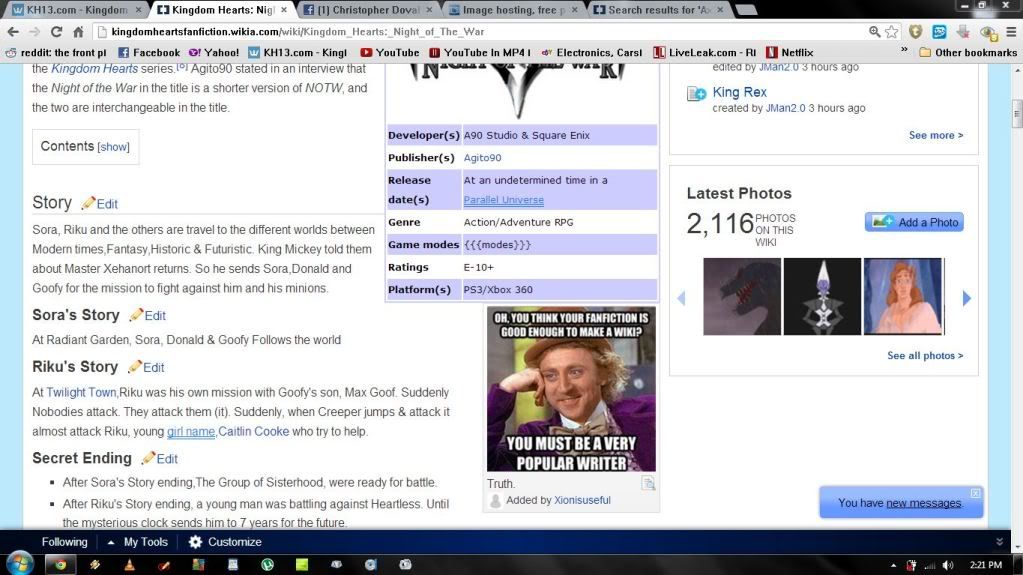Click the Customize gear icon

(196, 542)
